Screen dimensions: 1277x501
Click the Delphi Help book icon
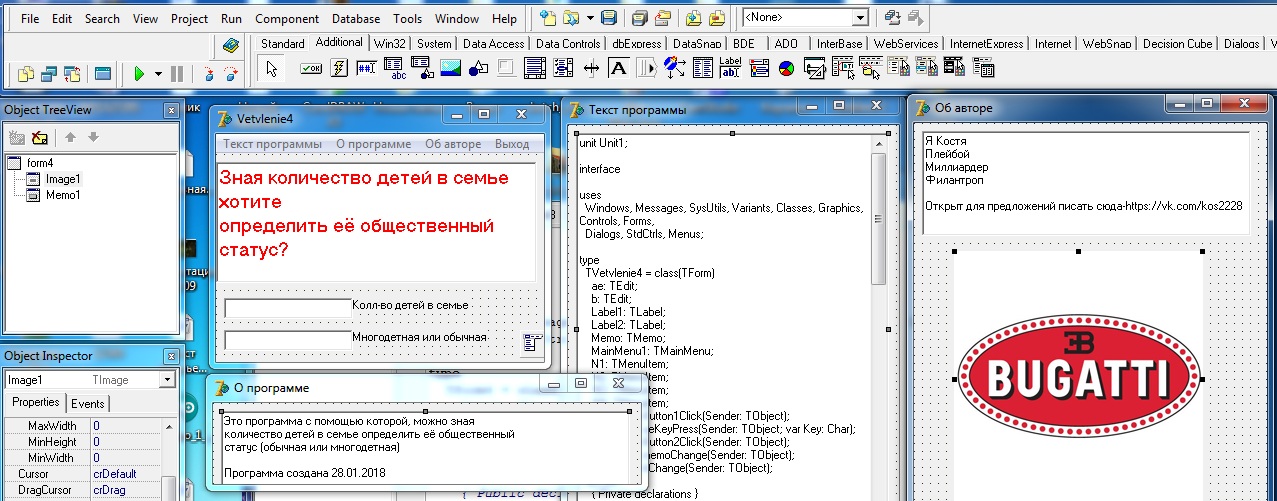pos(231,45)
